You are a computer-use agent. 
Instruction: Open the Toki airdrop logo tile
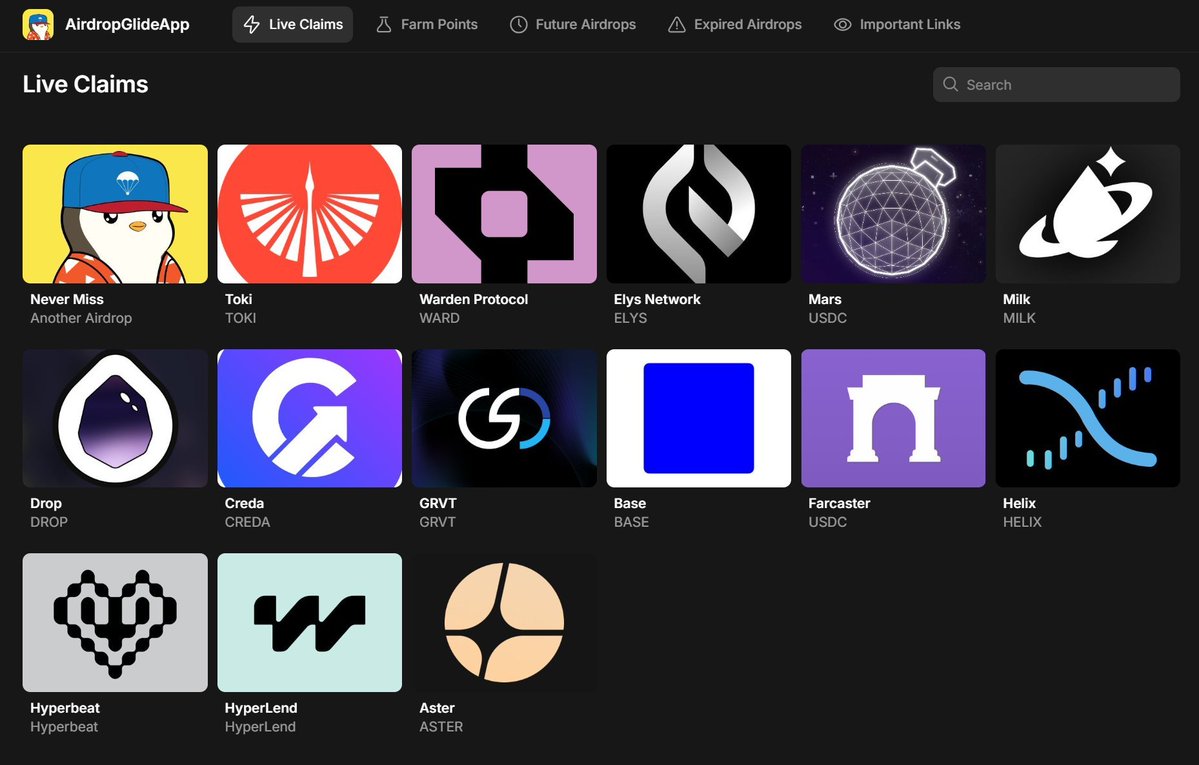tap(309, 214)
